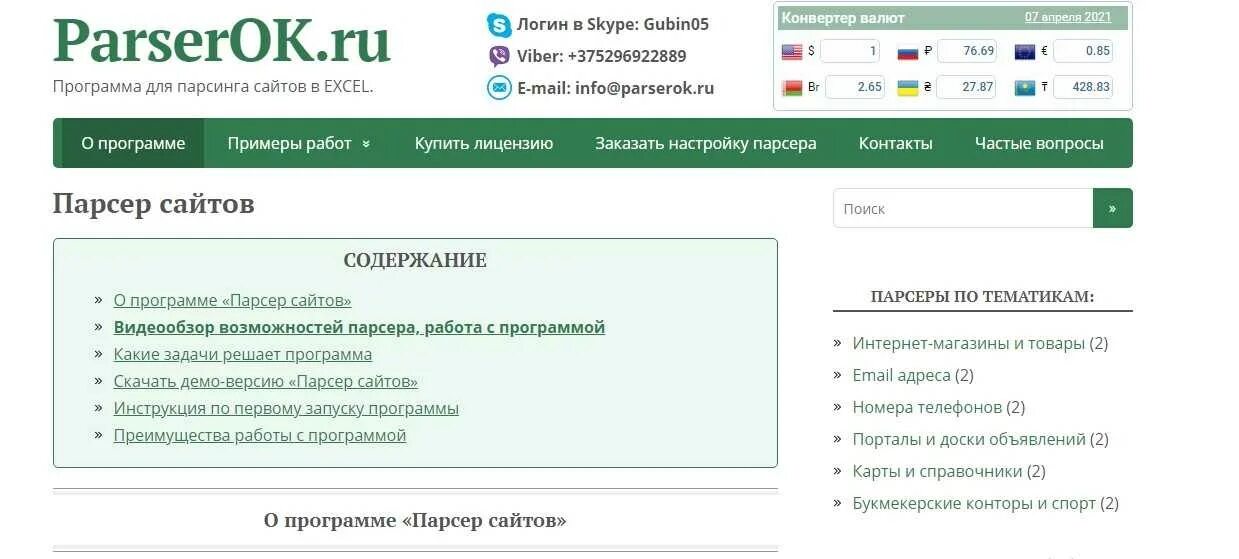Go to Купить лицензию page
The width and height of the screenshot is (1239, 559).
point(484,143)
